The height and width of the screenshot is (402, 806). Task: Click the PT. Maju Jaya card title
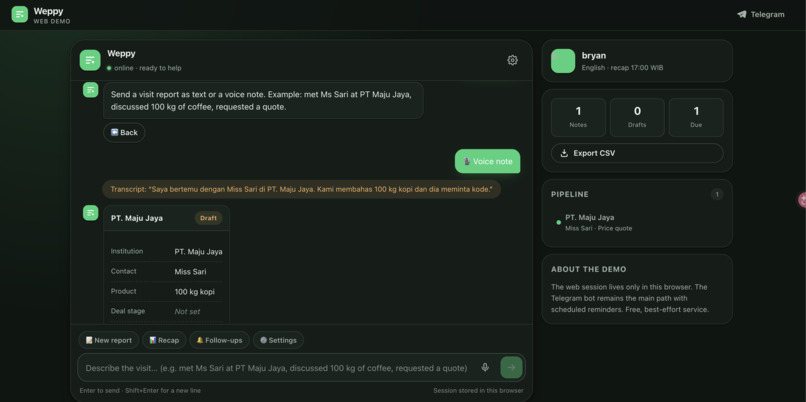pos(137,218)
